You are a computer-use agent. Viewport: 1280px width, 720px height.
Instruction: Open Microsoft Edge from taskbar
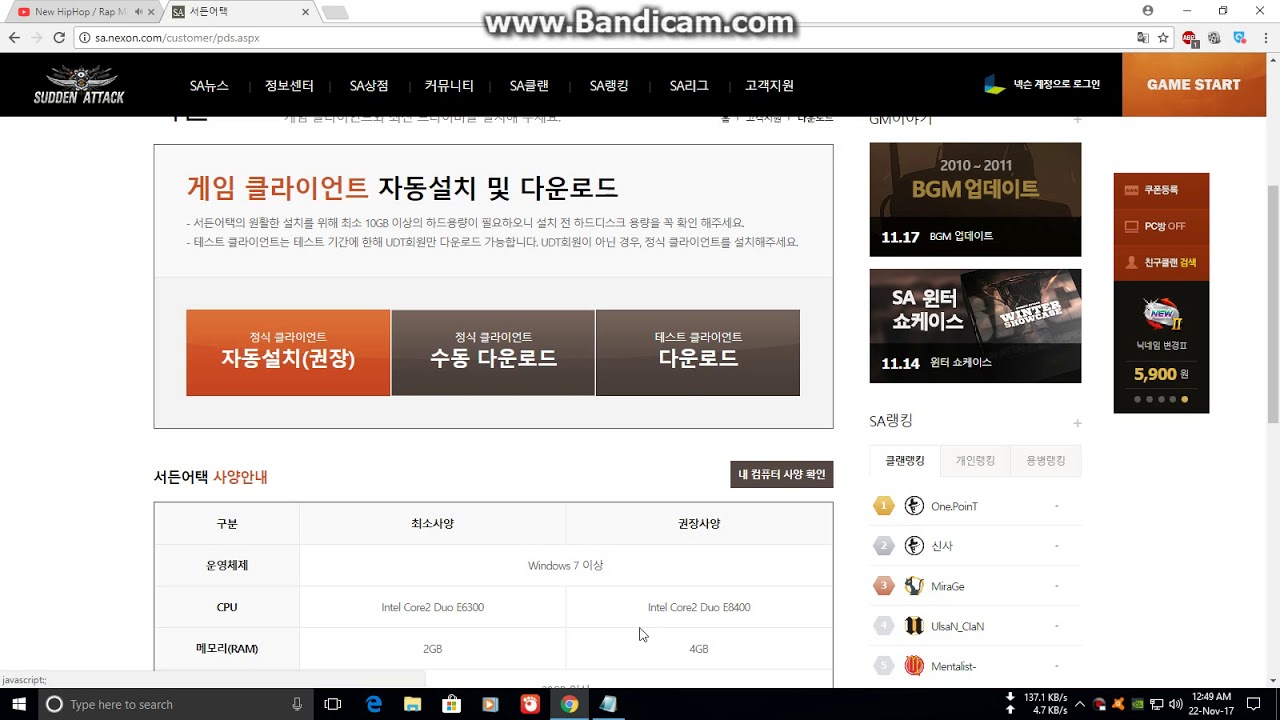(x=374, y=704)
